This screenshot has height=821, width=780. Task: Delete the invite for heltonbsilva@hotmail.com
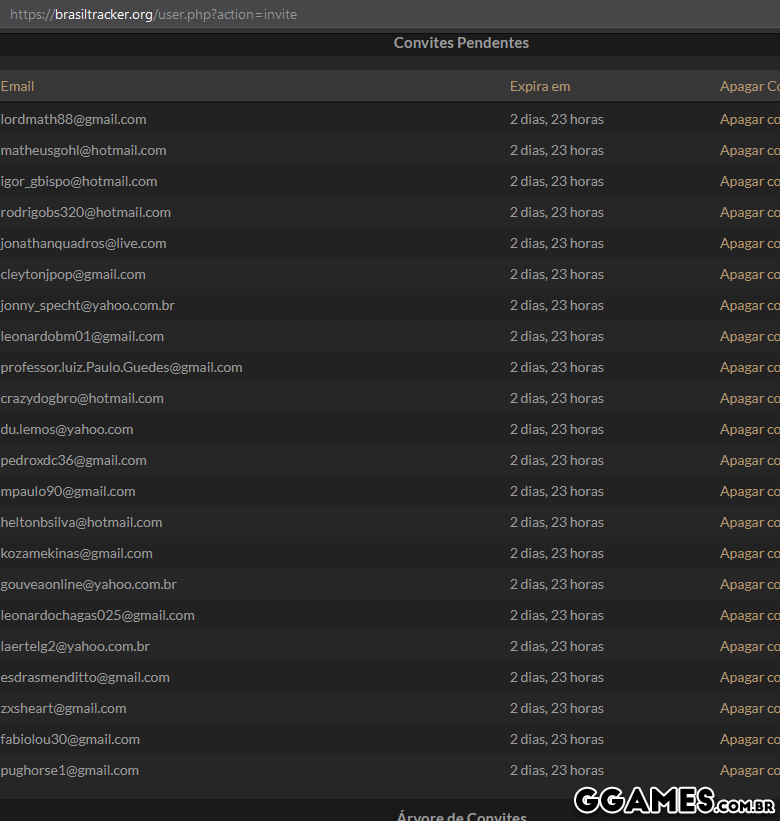coord(749,522)
